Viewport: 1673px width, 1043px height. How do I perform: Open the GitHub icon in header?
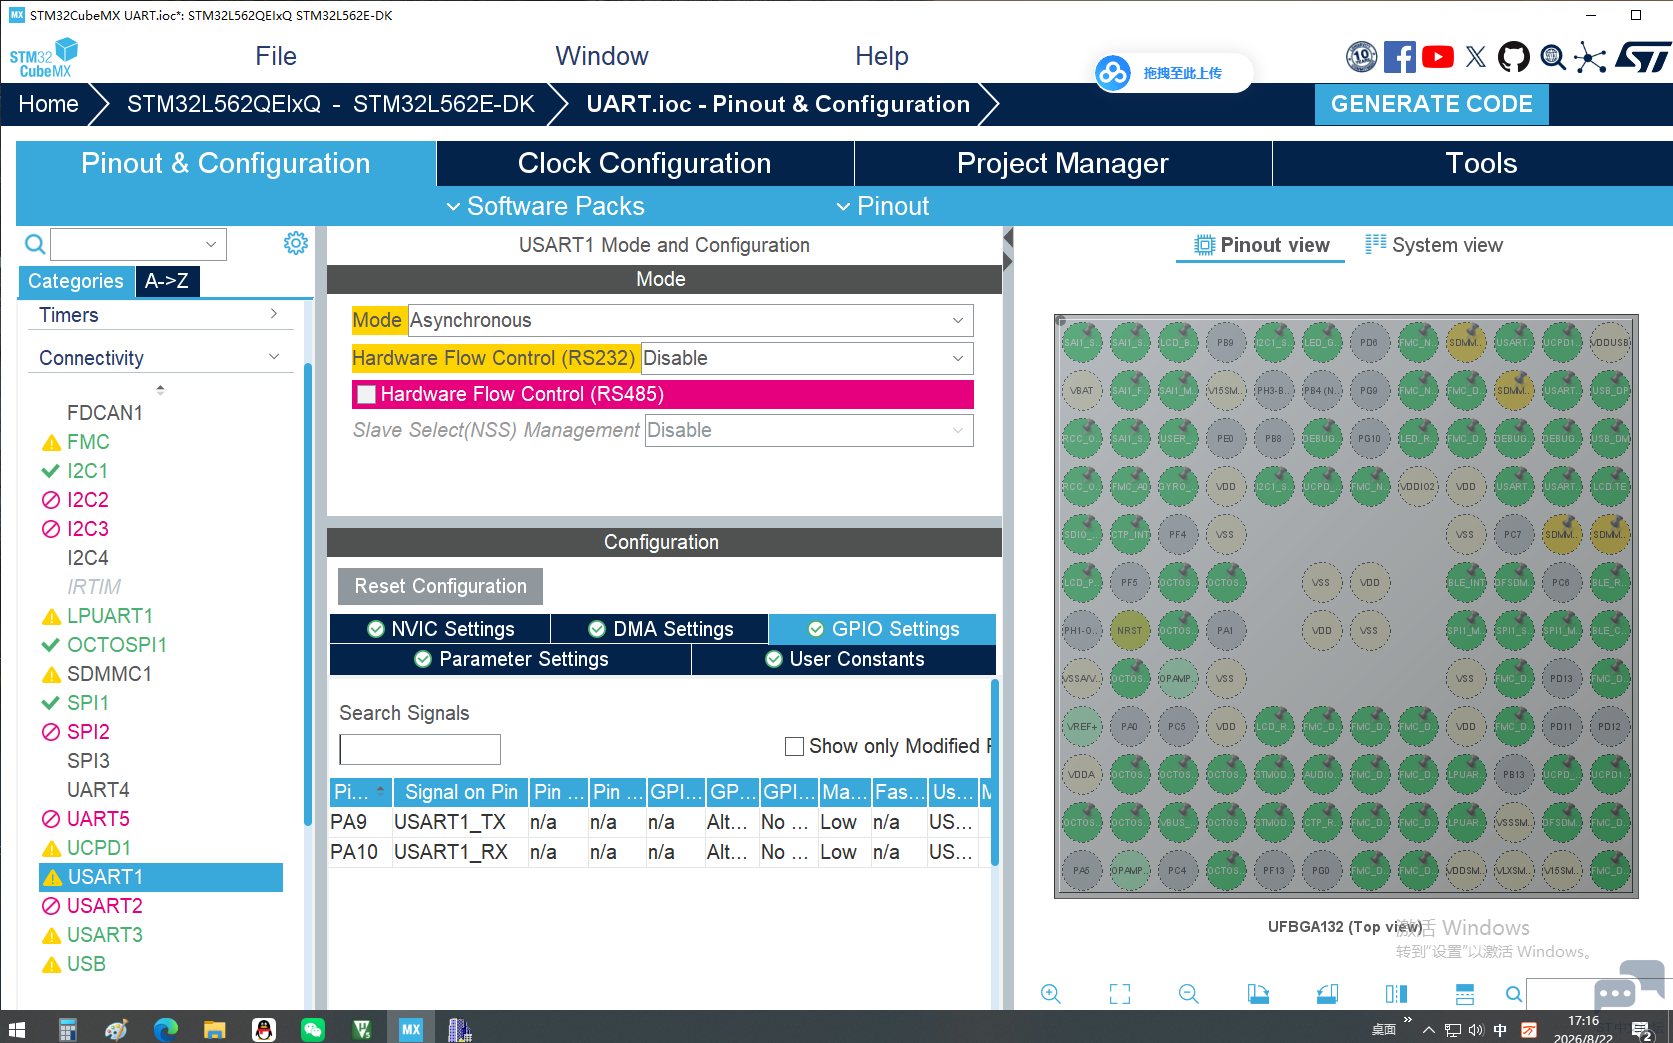tap(1514, 57)
